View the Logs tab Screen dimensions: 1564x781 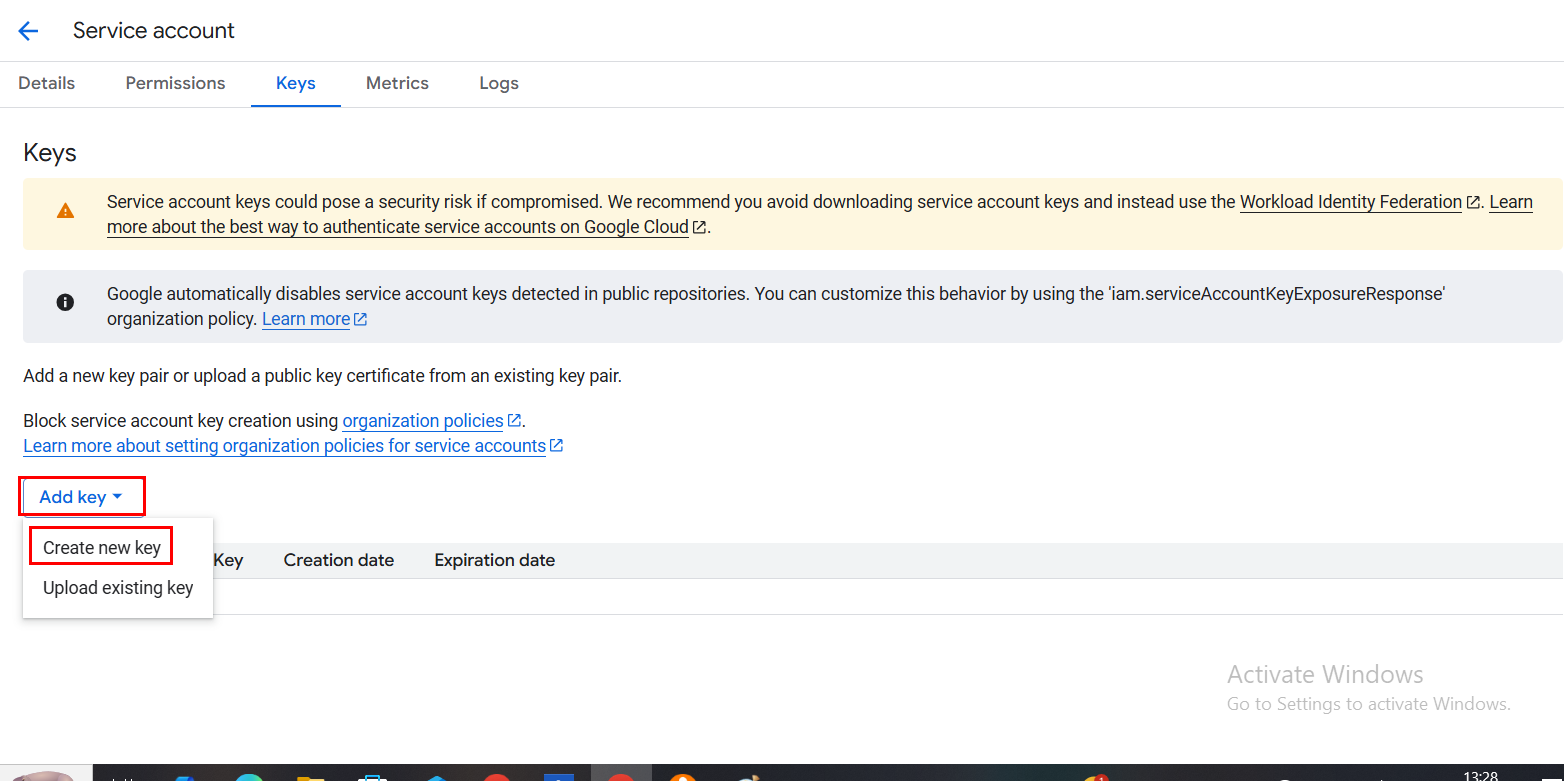click(498, 83)
